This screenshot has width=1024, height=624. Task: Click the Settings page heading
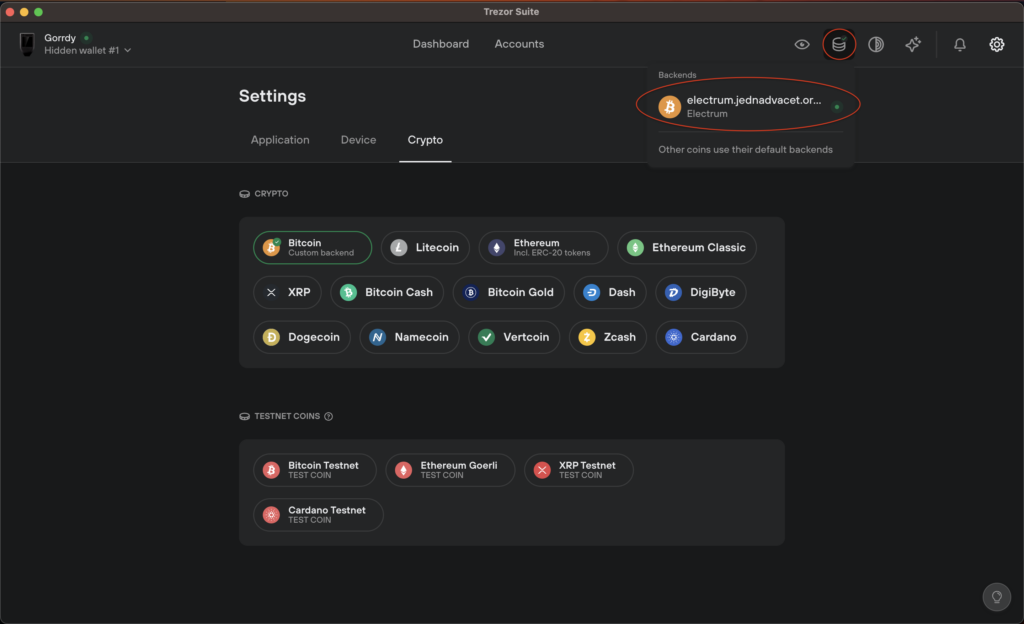point(272,96)
